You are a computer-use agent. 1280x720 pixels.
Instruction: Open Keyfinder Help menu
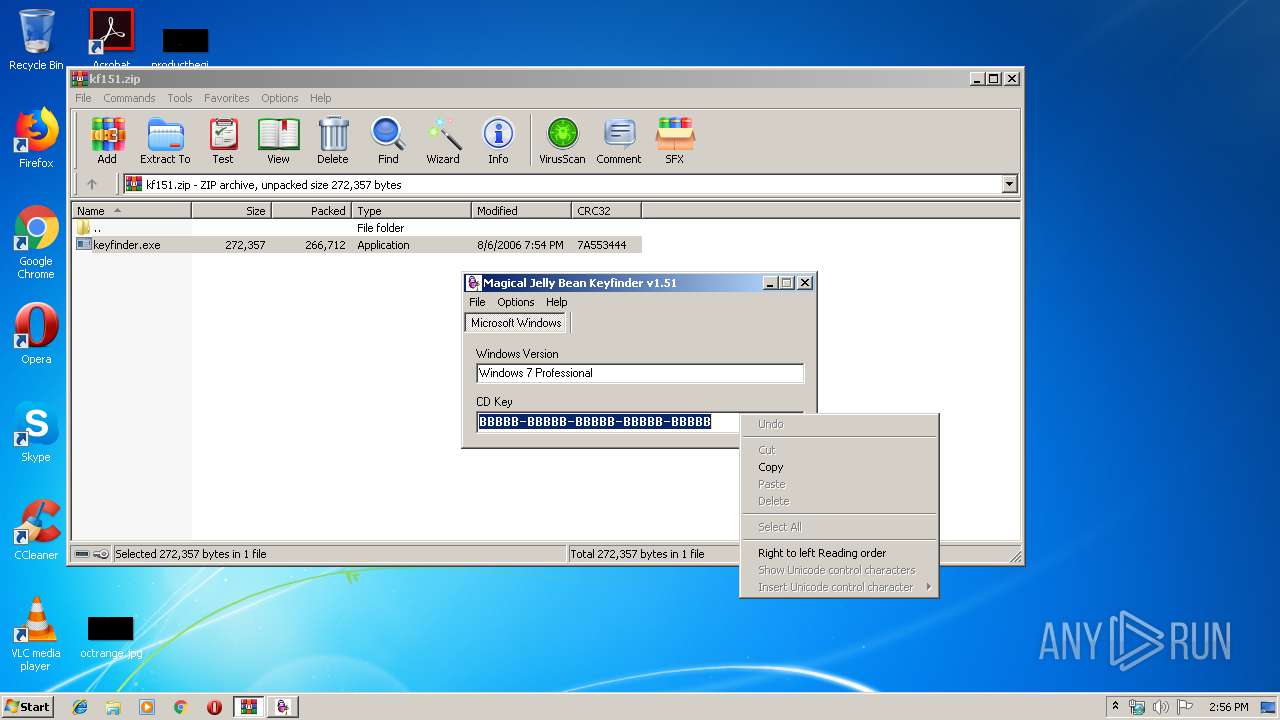click(x=556, y=302)
